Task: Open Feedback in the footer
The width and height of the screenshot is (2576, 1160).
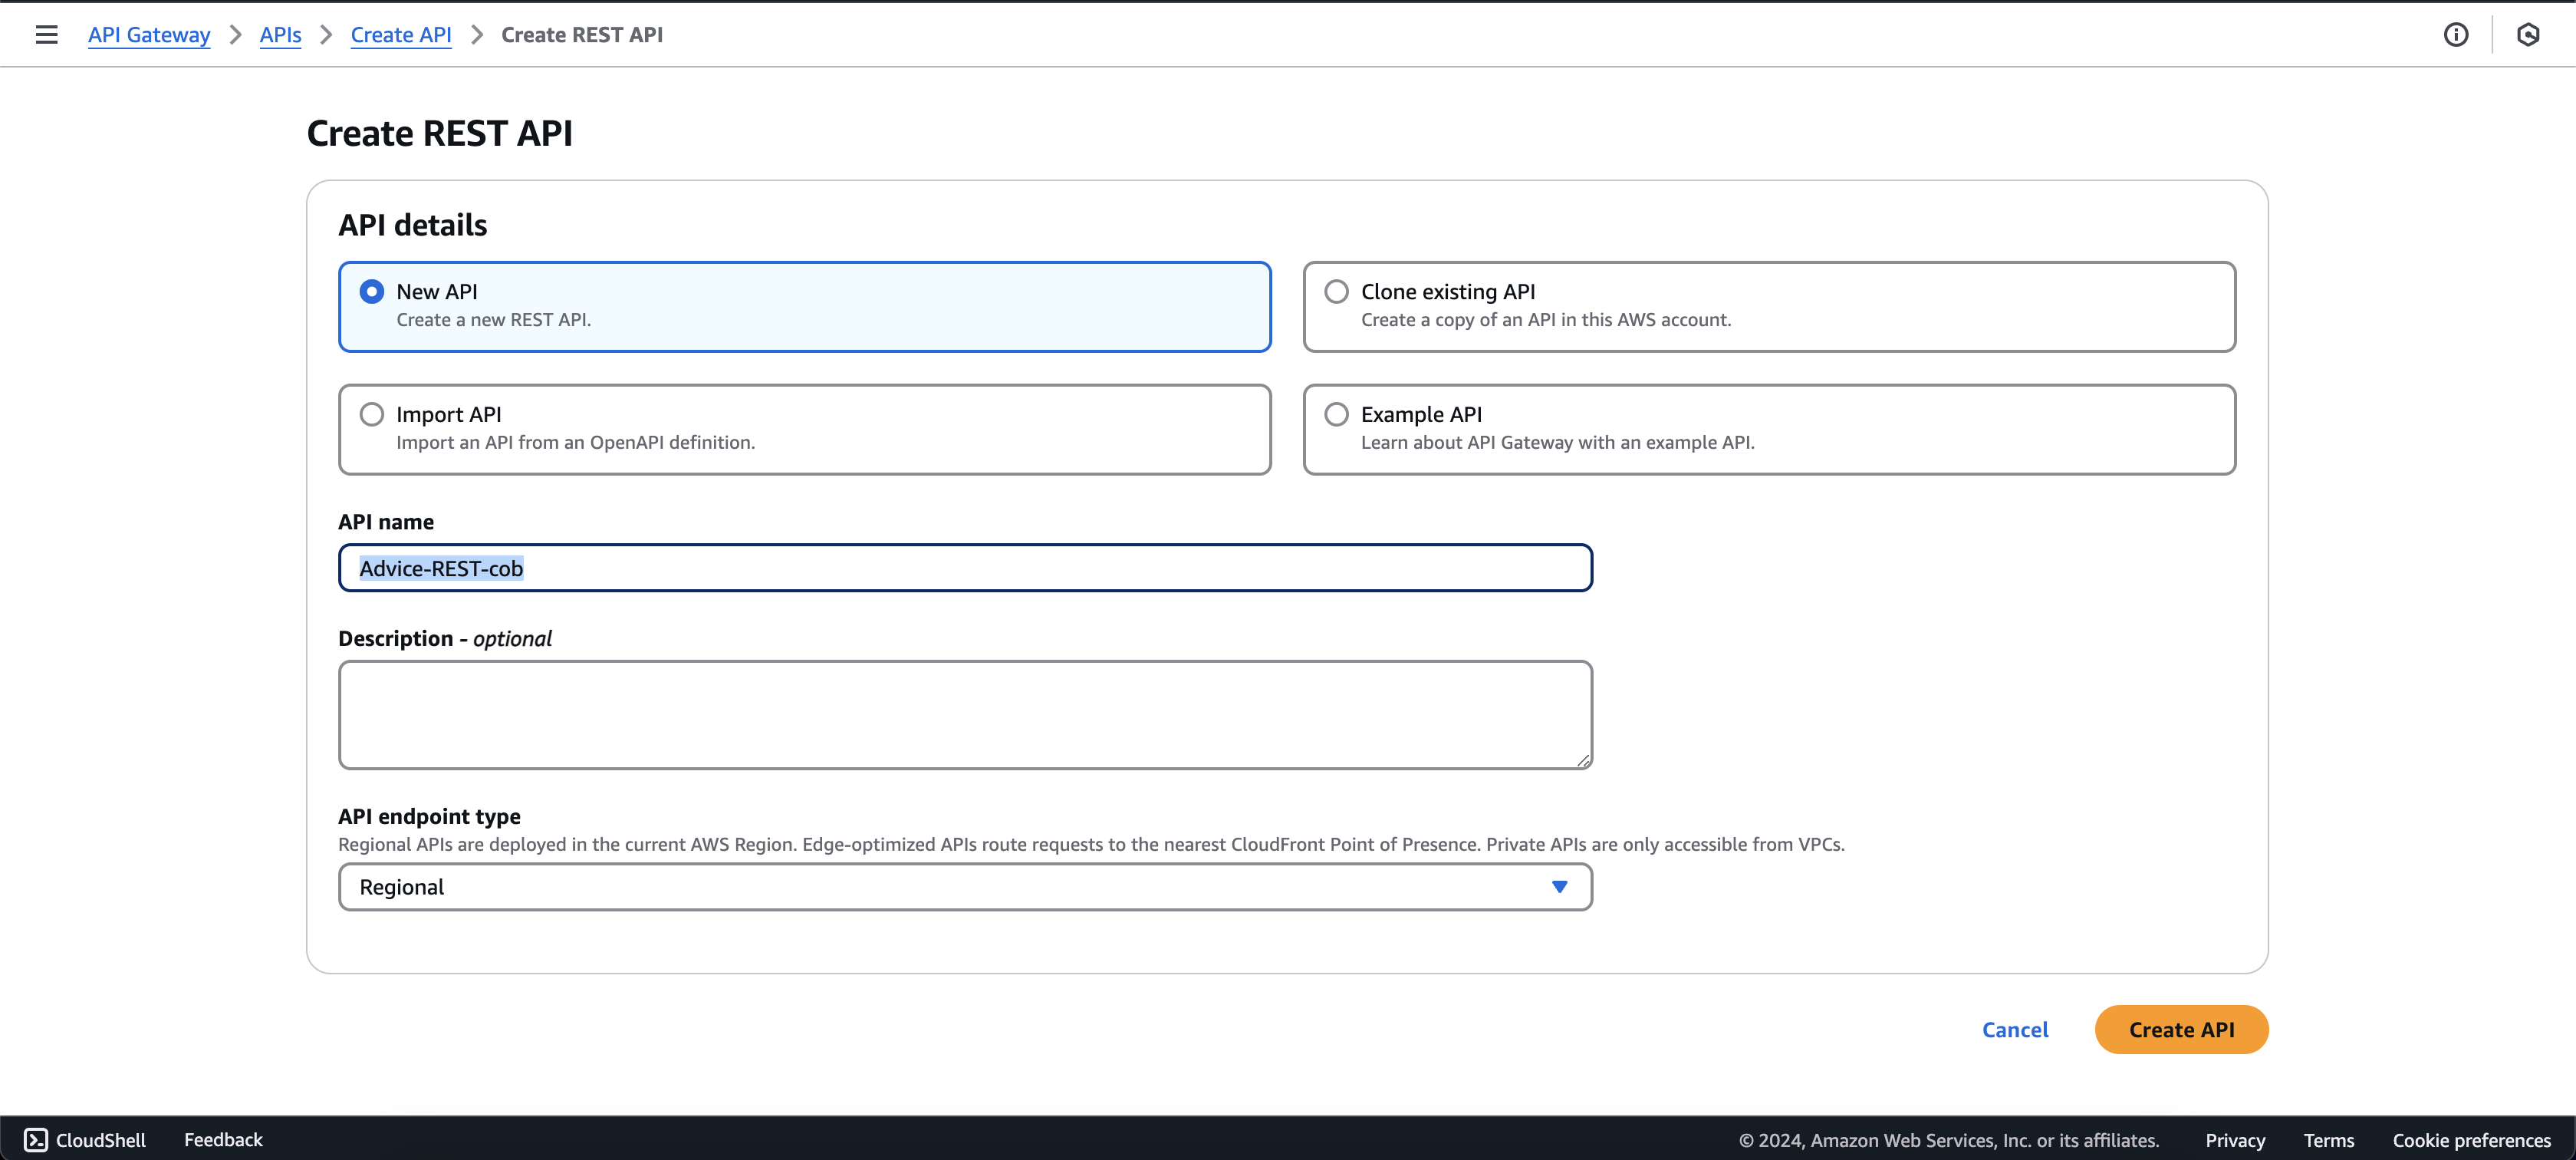Action: pyautogui.click(x=223, y=1140)
